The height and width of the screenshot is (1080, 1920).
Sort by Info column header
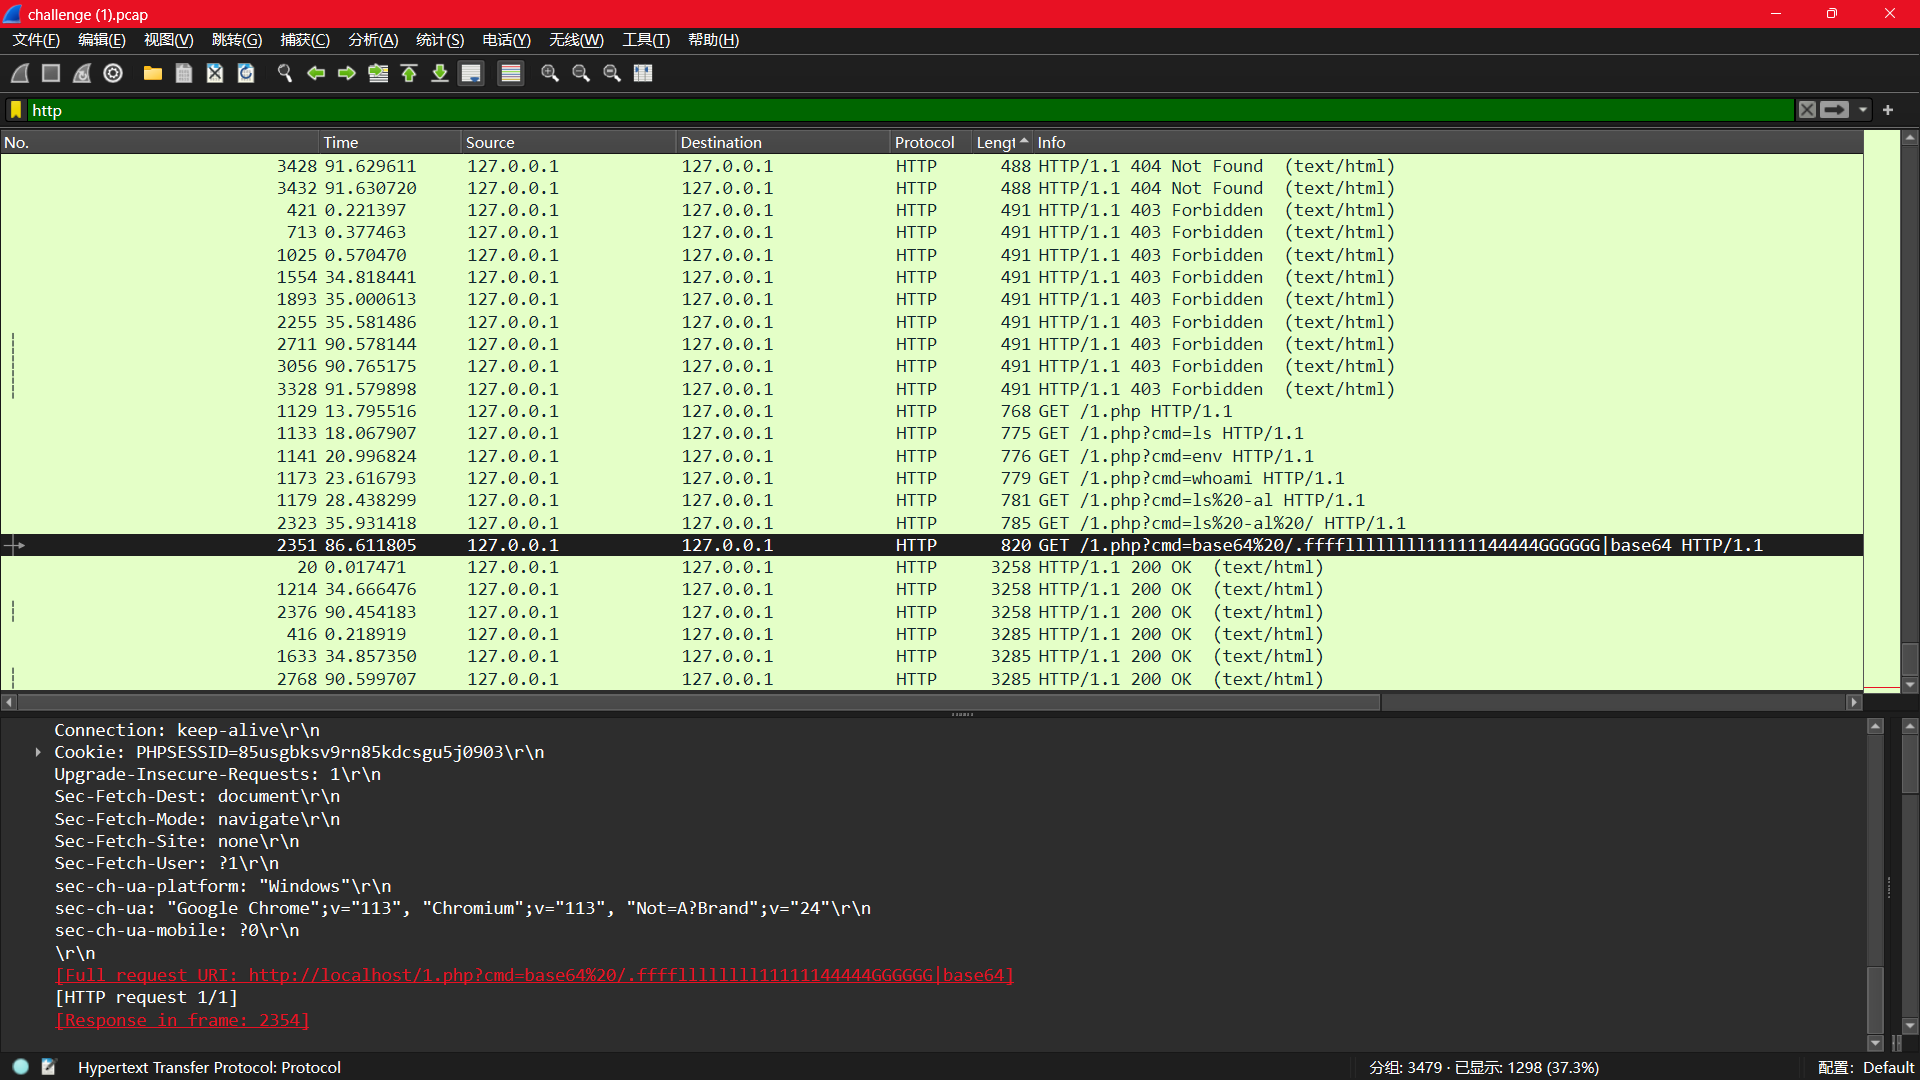1448,142
